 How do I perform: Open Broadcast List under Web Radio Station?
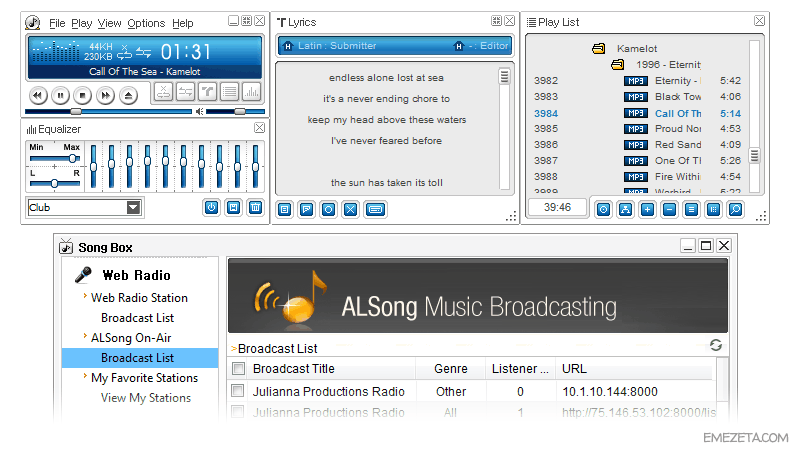click(x=137, y=318)
